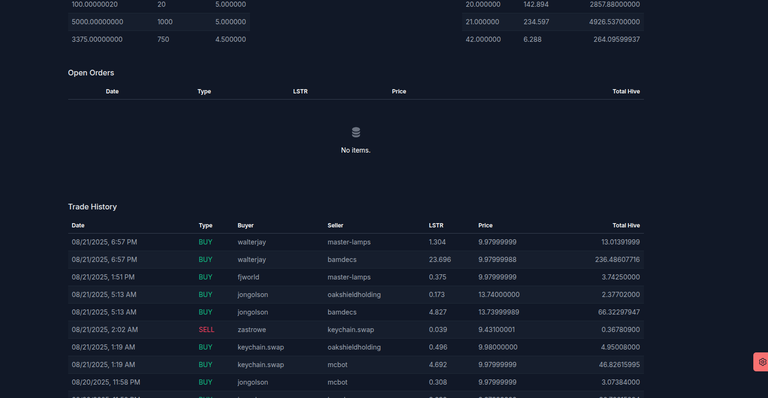
Task: Select buy order row priced 5000.00000000
Action: click(159, 22)
